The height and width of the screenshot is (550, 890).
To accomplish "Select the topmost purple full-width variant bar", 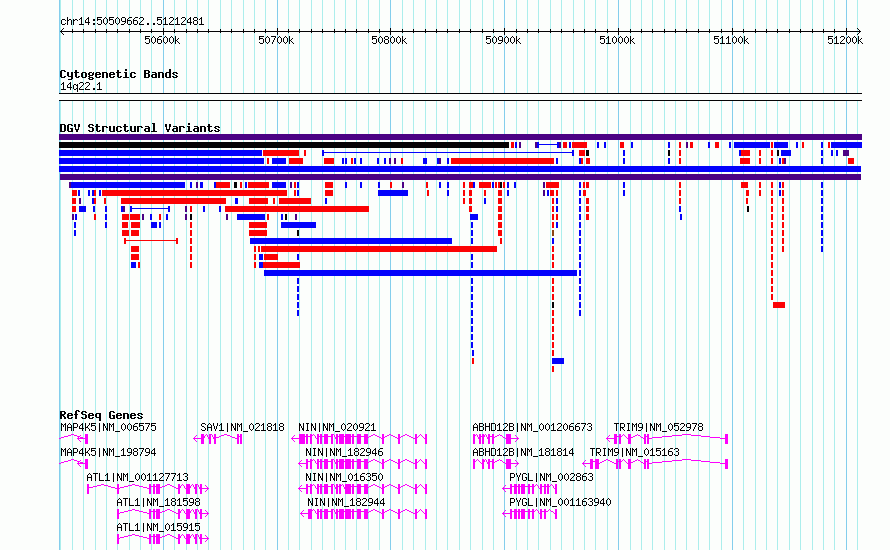I will click(460, 137).
